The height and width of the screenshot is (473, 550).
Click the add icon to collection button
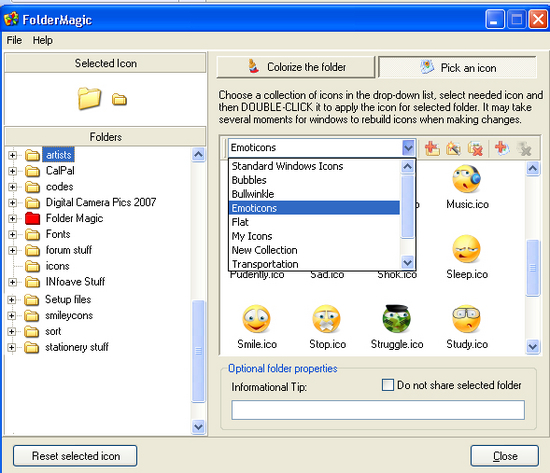coord(502,148)
